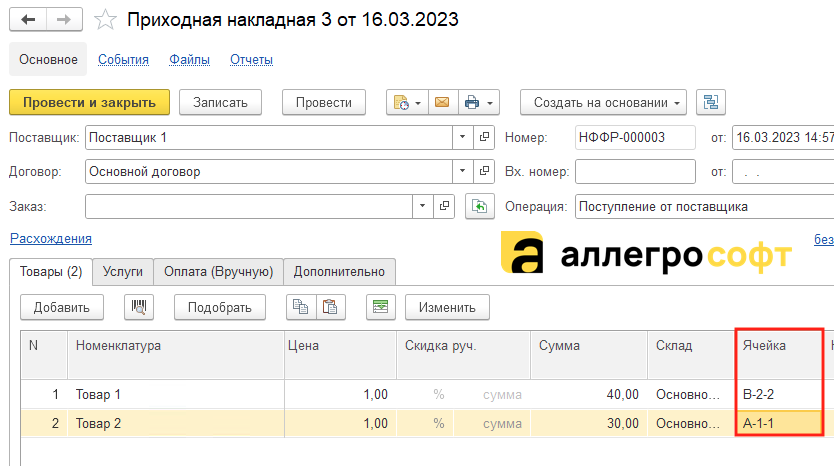Click the Цена column header
The image size is (834, 466).
coord(340,355)
